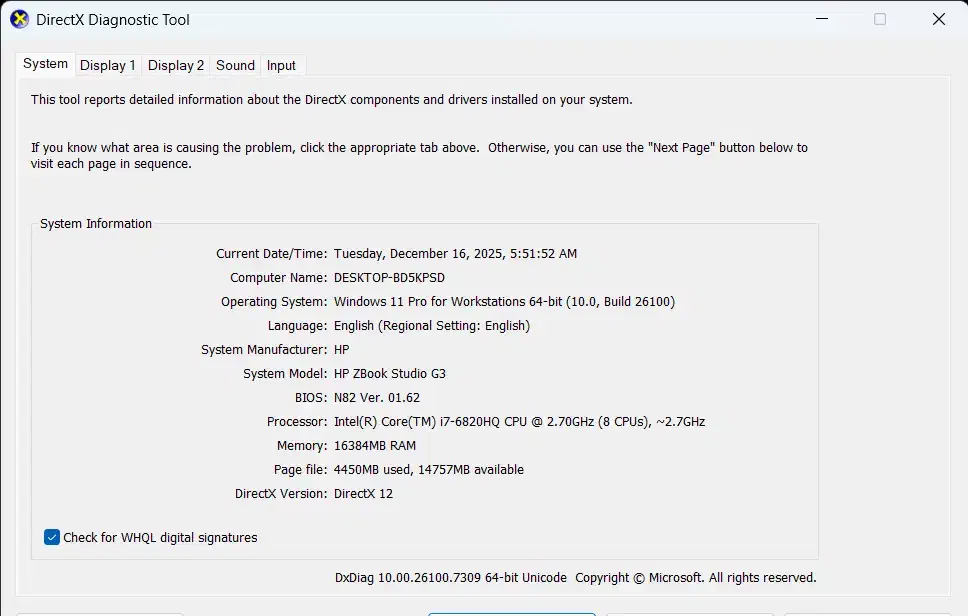968x616 pixels.
Task: Click the Intel Core i7-6820HQ processor text
Action: tap(519, 422)
